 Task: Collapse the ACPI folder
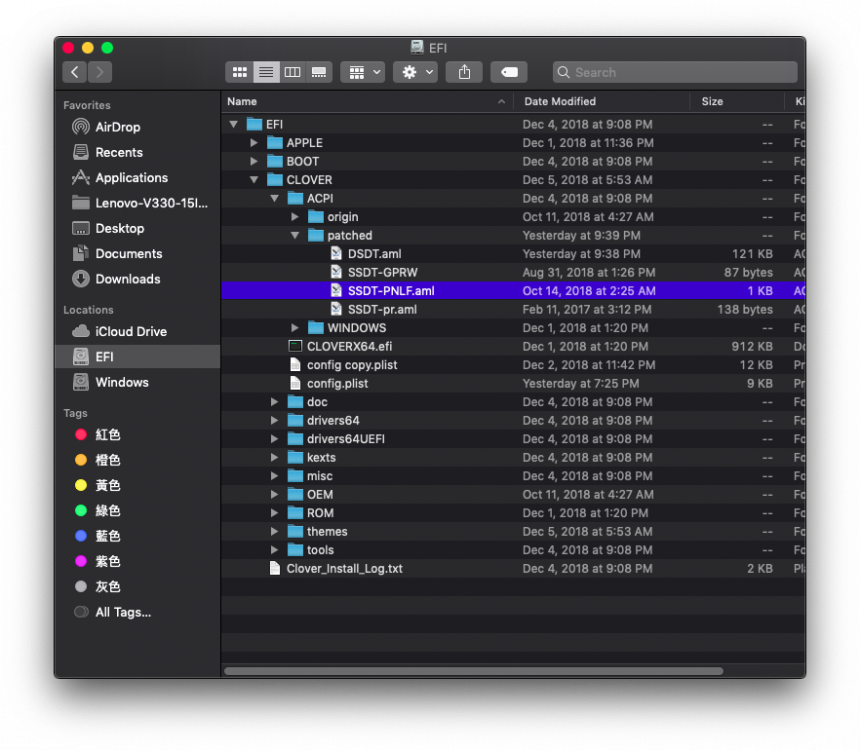coord(274,199)
